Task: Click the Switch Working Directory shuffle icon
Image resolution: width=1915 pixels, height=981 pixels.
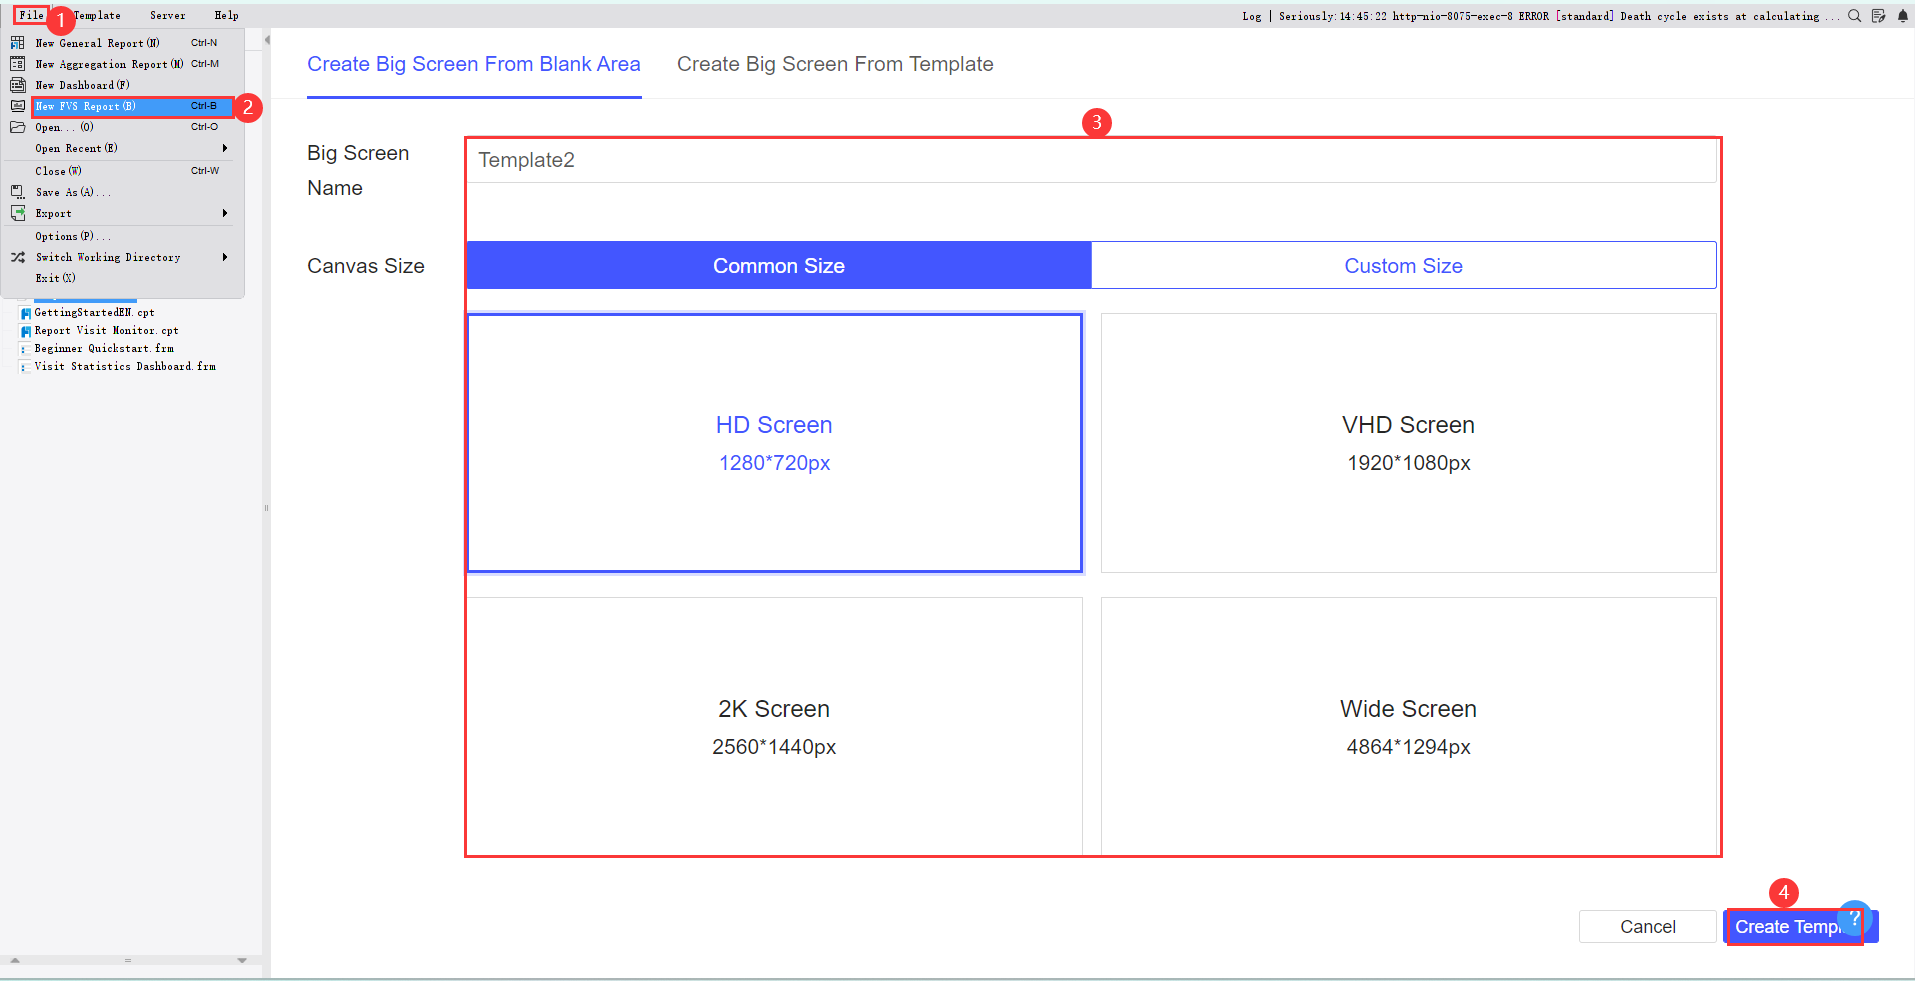Action: point(17,256)
